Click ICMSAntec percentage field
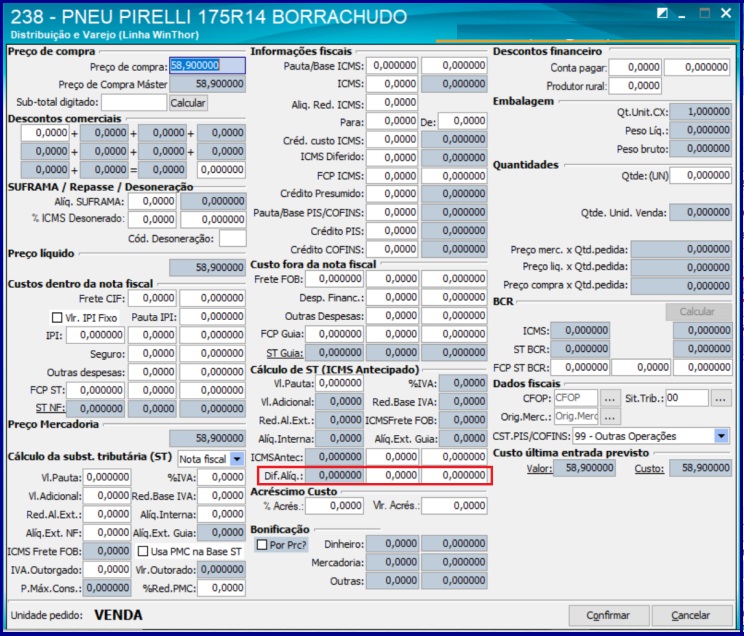The height and width of the screenshot is (636, 744). click(x=392, y=457)
